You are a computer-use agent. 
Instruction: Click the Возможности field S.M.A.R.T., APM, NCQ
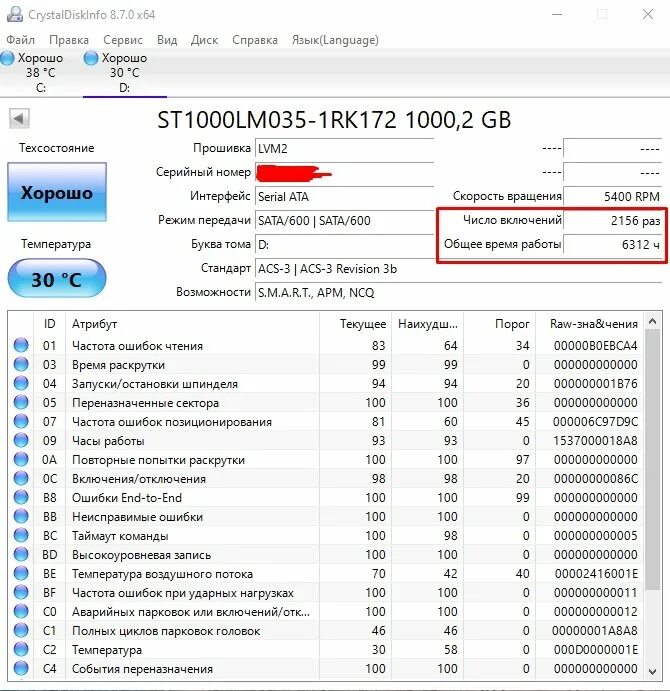[458, 293]
